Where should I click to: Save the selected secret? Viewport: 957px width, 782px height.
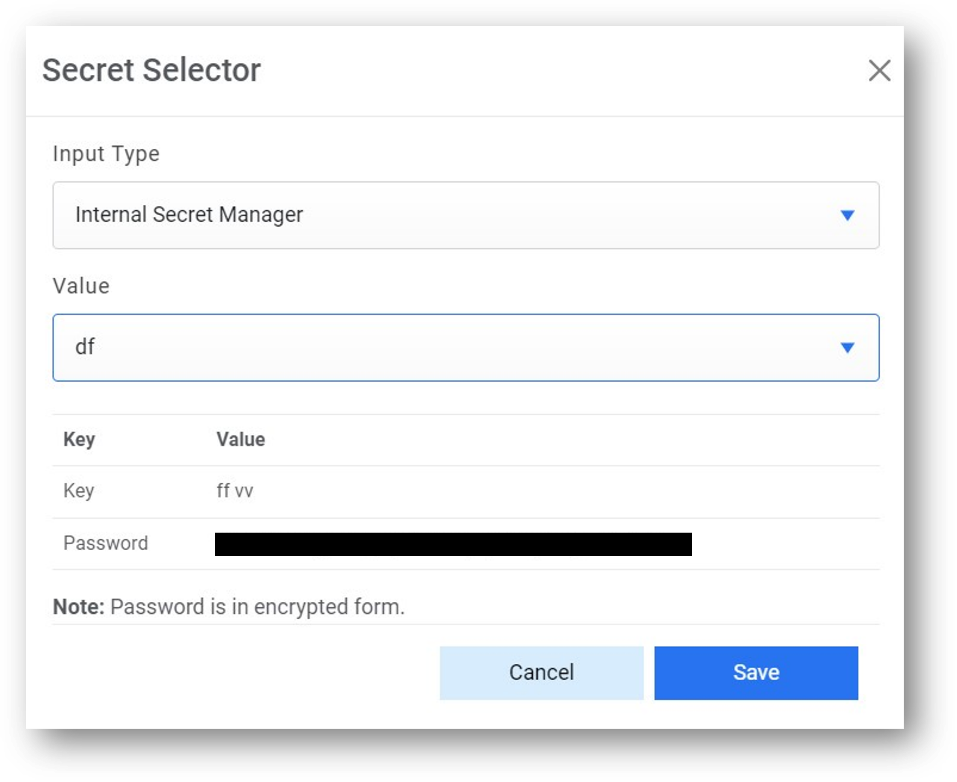click(x=755, y=672)
